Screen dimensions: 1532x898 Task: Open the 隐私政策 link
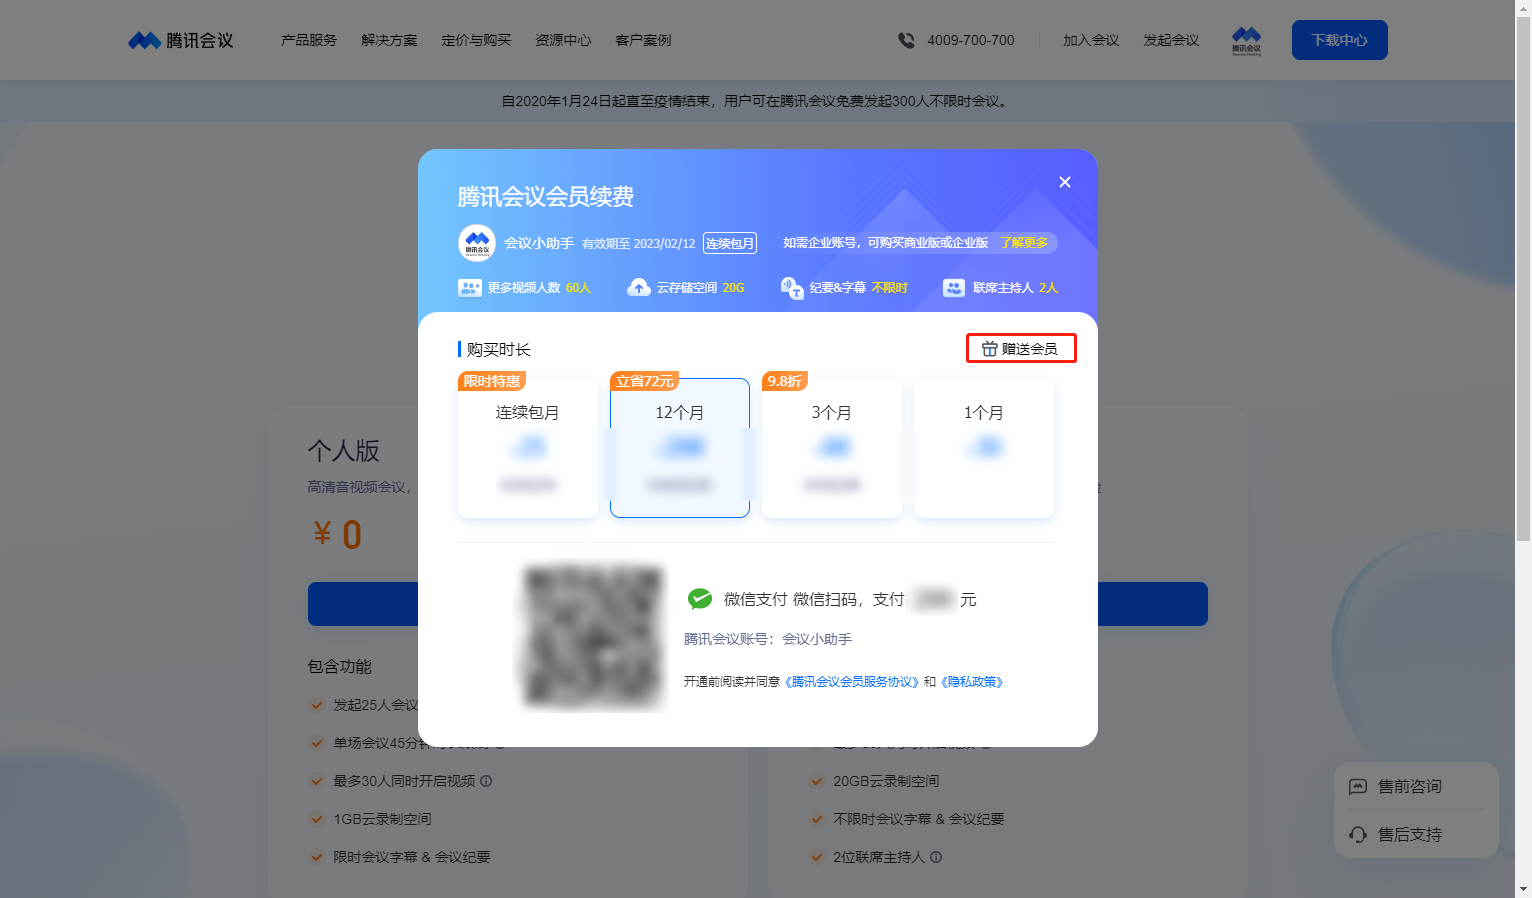pos(971,682)
